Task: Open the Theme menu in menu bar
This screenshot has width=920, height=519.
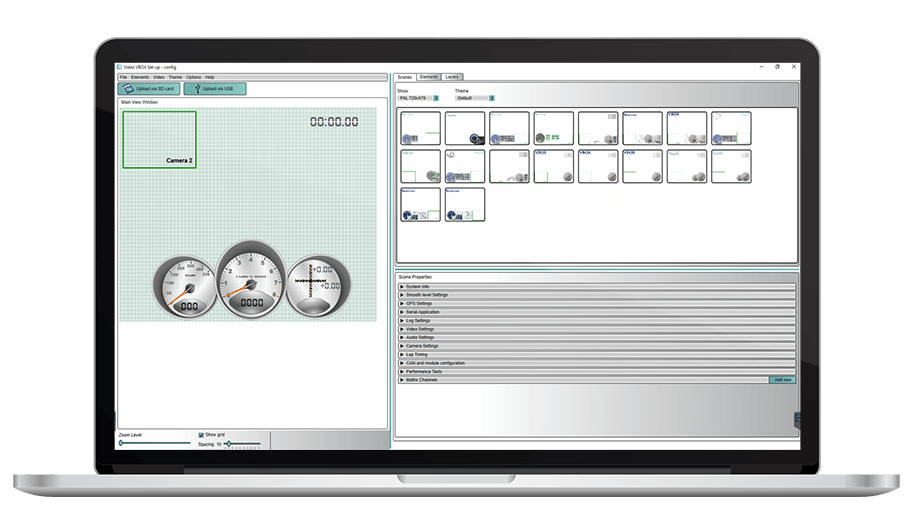Action: [x=175, y=77]
